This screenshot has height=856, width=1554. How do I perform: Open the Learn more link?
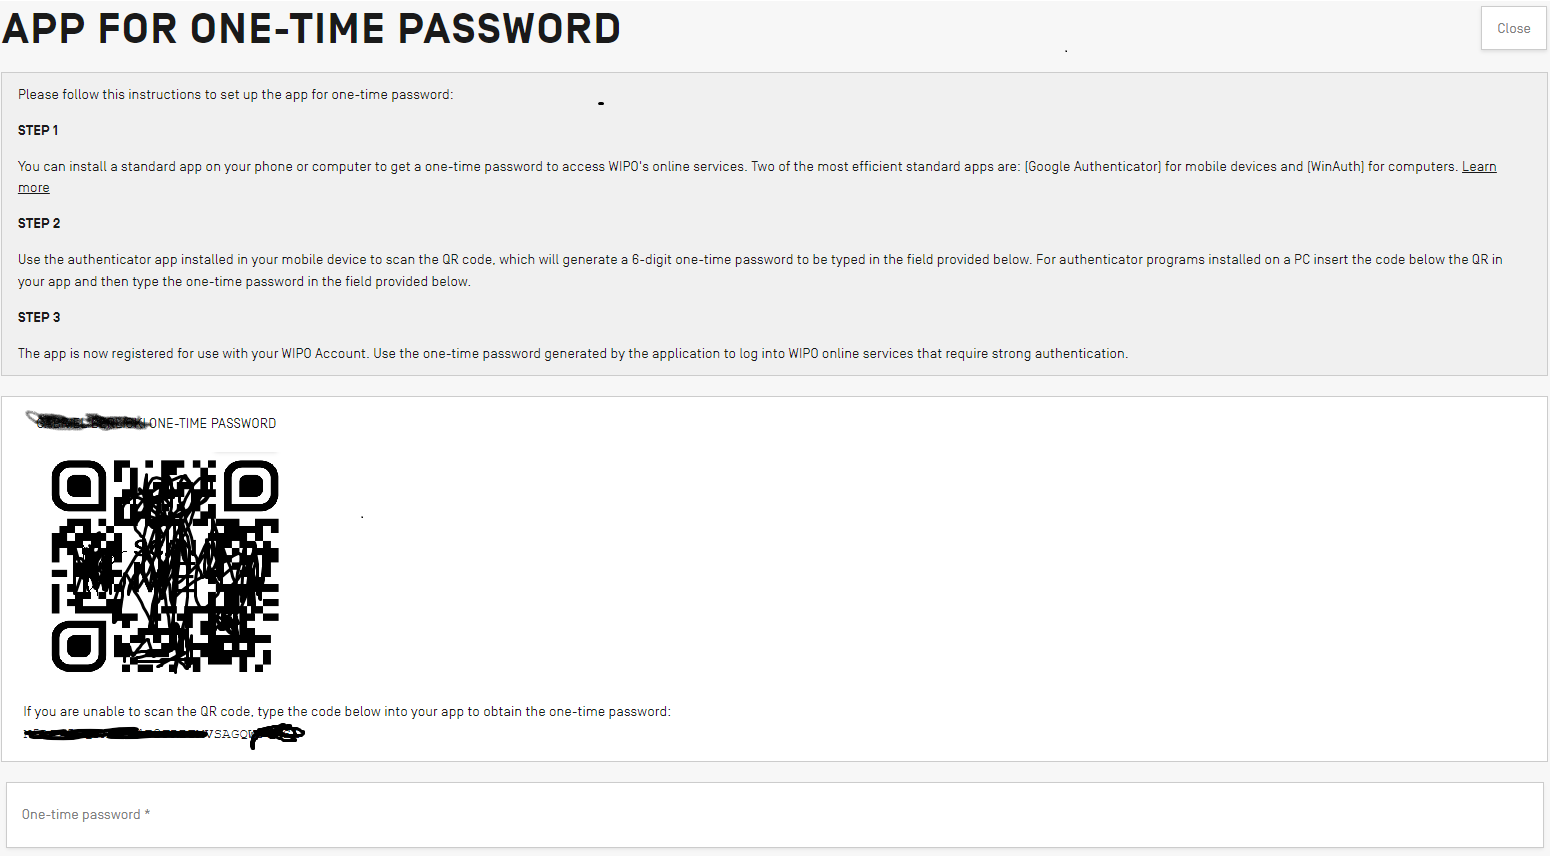[1478, 167]
